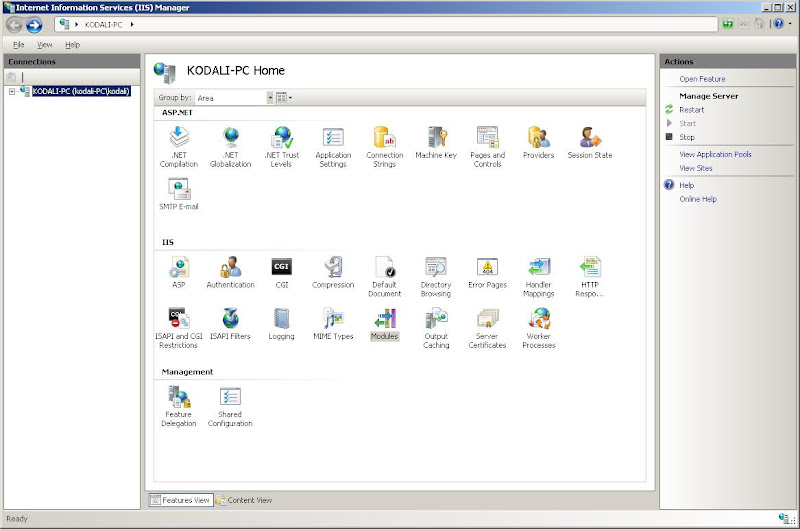Click the navigate Forward arrow button
The width and height of the screenshot is (800, 529).
(x=34, y=24)
